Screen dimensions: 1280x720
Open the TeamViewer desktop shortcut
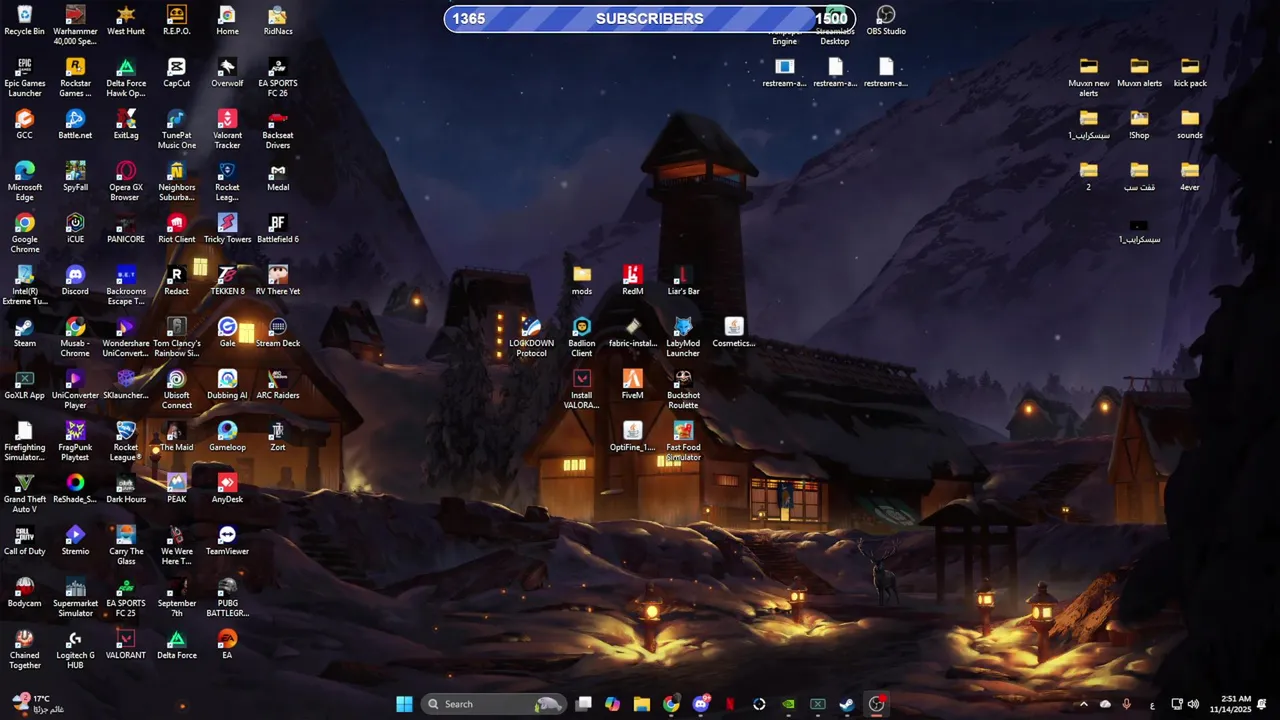tap(227, 540)
